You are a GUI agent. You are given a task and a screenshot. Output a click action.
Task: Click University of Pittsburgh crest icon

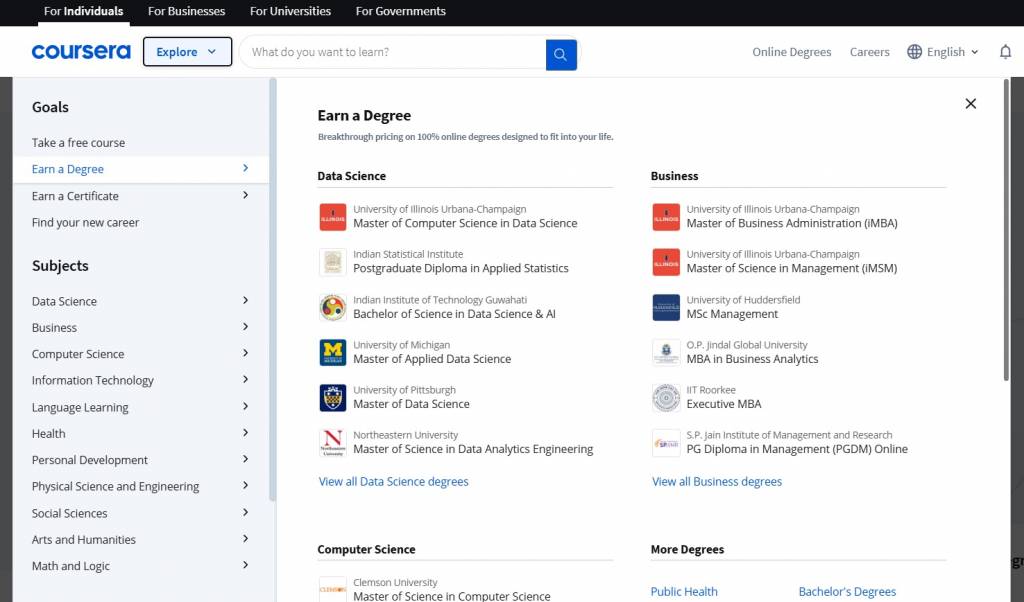(x=333, y=397)
